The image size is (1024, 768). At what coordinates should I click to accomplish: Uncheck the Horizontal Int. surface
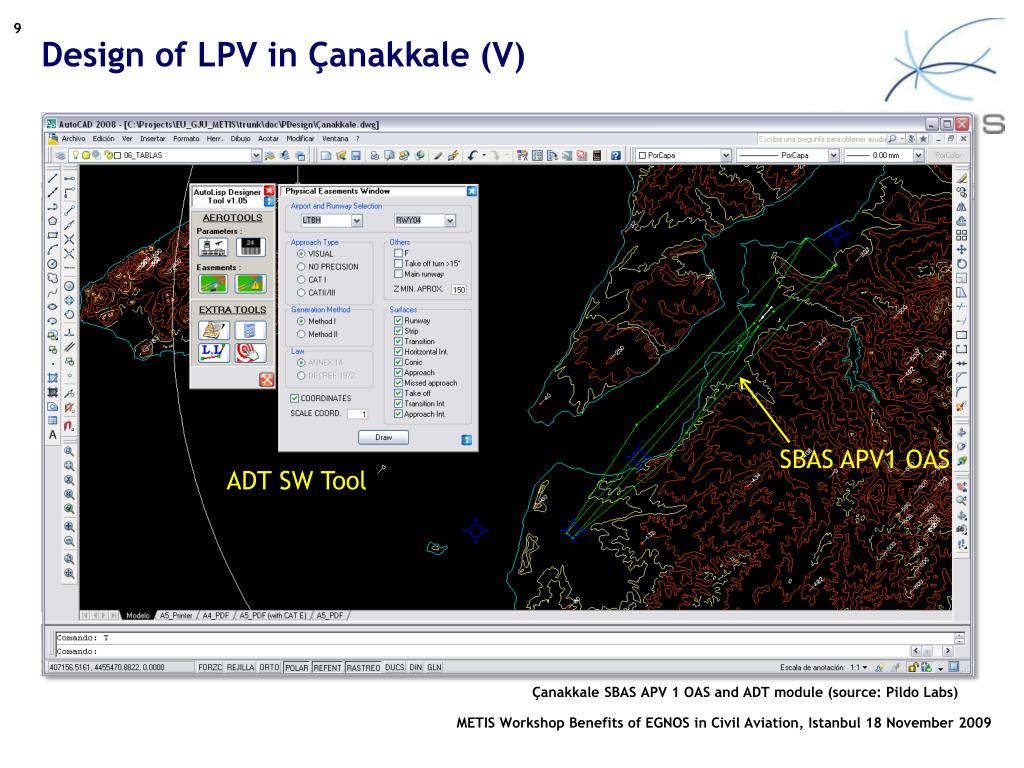(421, 351)
